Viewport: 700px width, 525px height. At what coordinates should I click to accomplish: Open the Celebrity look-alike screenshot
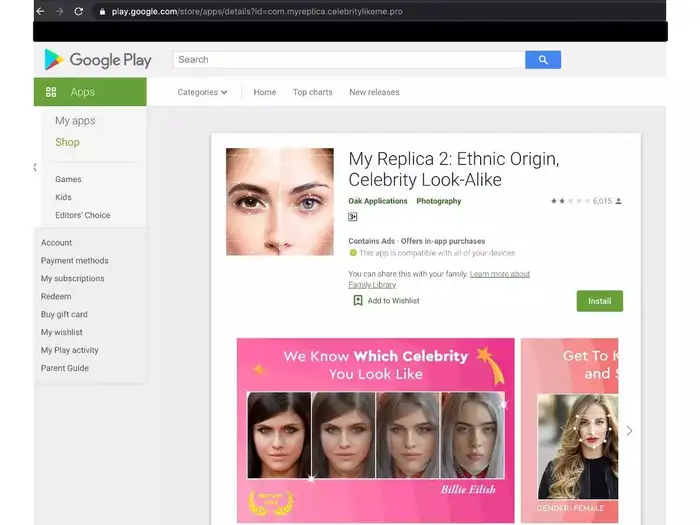(375, 430)
